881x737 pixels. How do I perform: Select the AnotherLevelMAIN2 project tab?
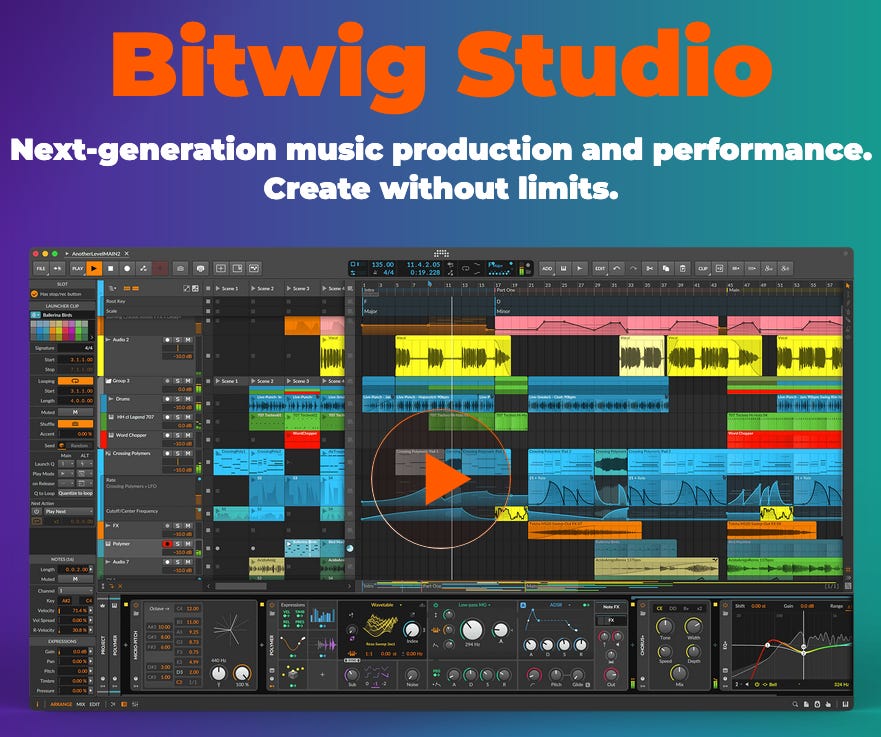coord(97,254)
